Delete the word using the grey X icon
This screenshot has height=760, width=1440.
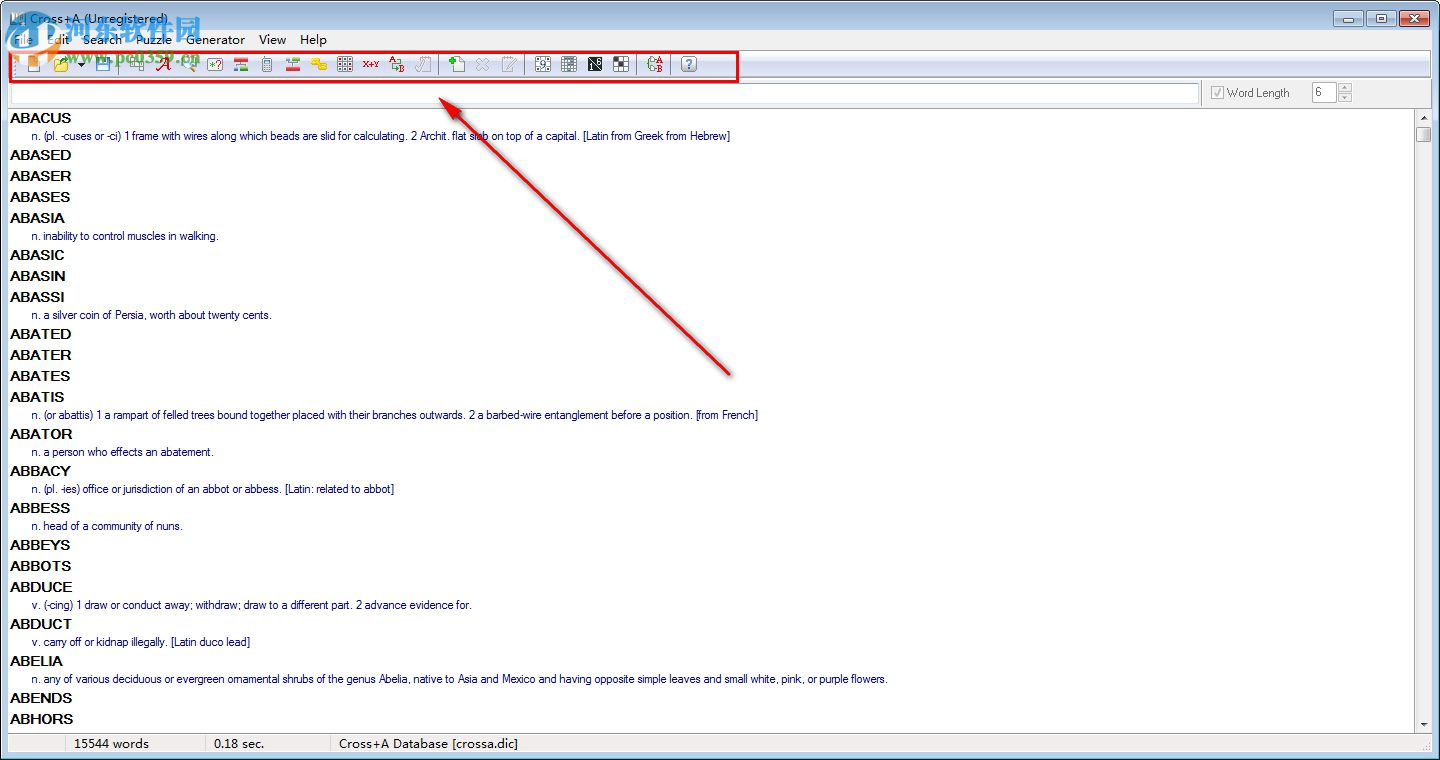point(483,64)
